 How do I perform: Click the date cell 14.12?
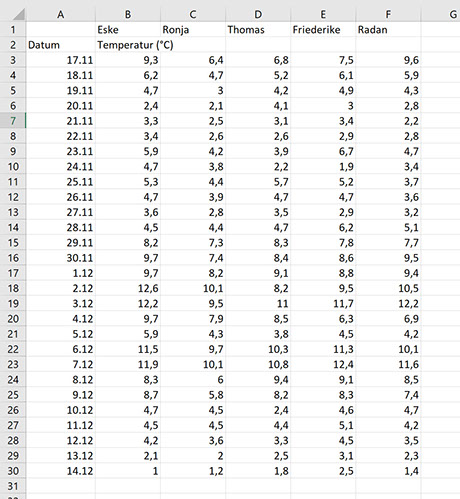61,471
